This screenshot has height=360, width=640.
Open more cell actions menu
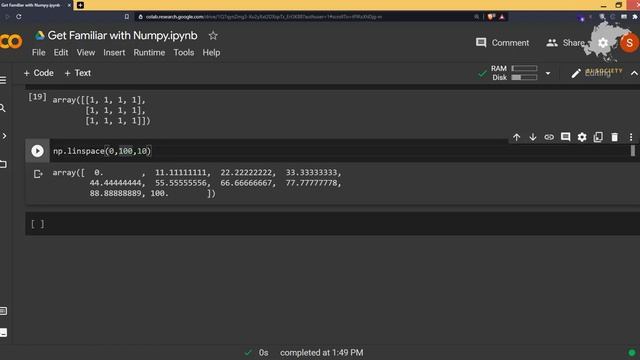point(631,137)
